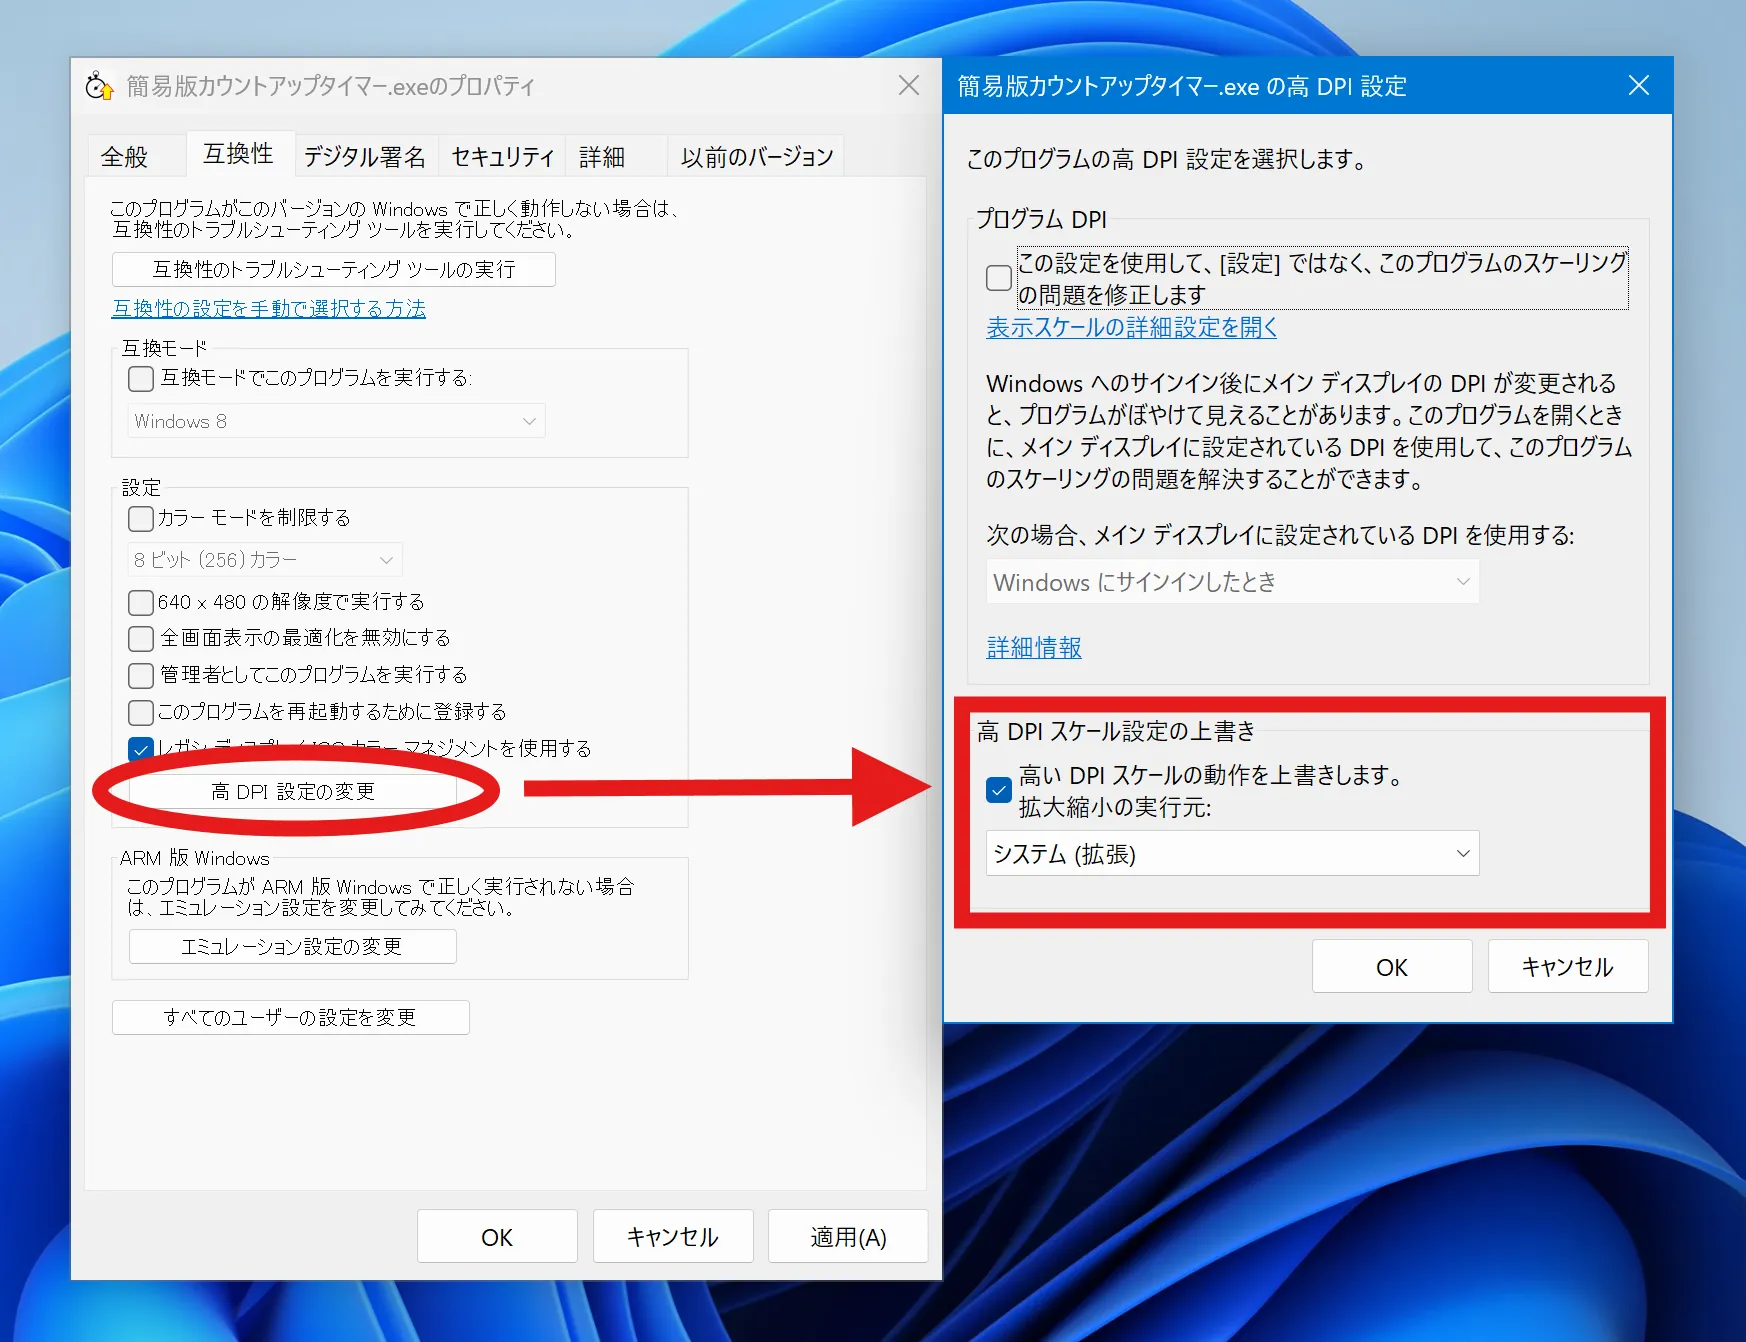Click the システム (拡張) dropdown arrow chevron
This screenshot has width=1746, height=1342.
pos(1462,854)
